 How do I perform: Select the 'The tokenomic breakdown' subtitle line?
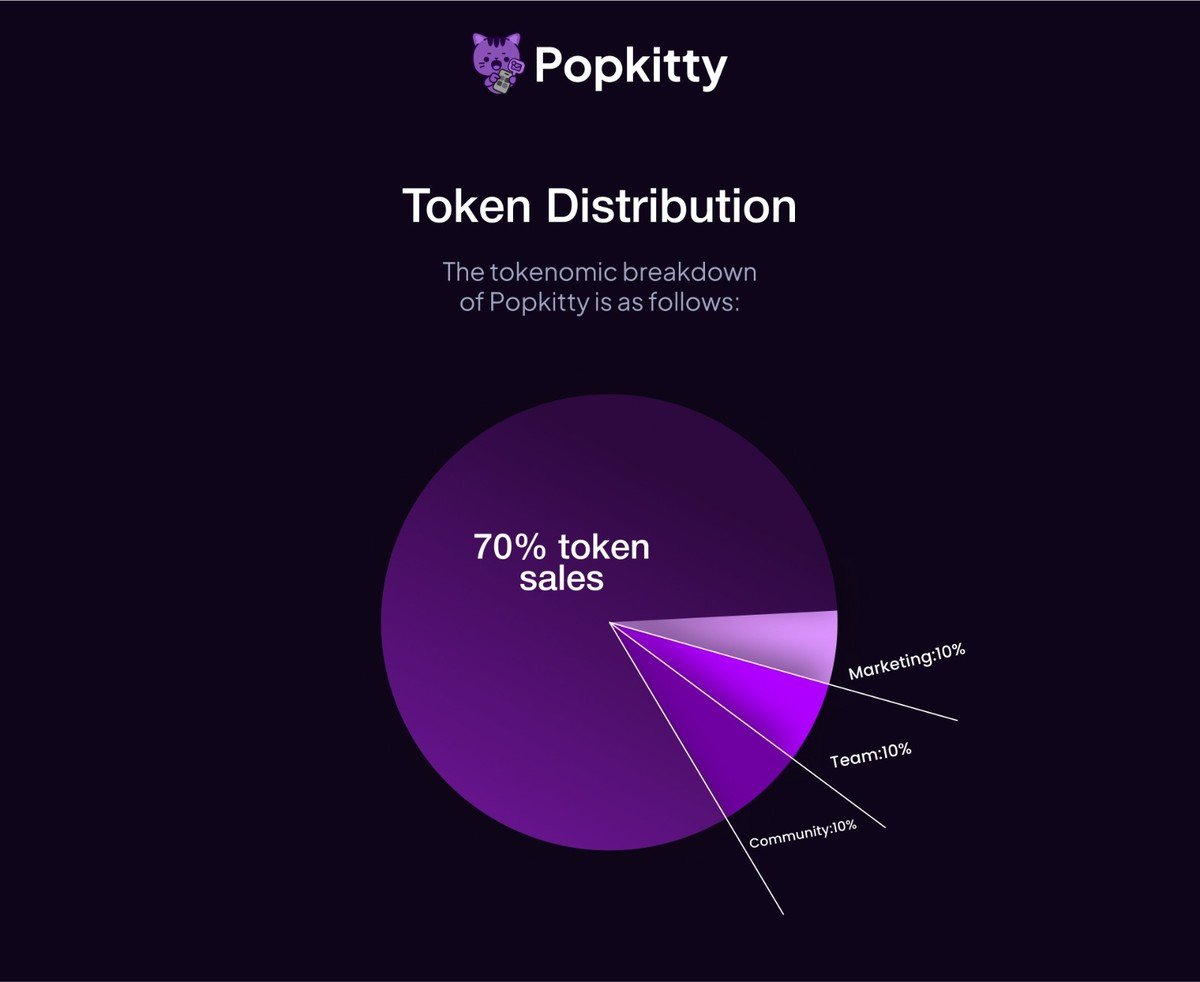pyautogui.click(x=600, y=272)
